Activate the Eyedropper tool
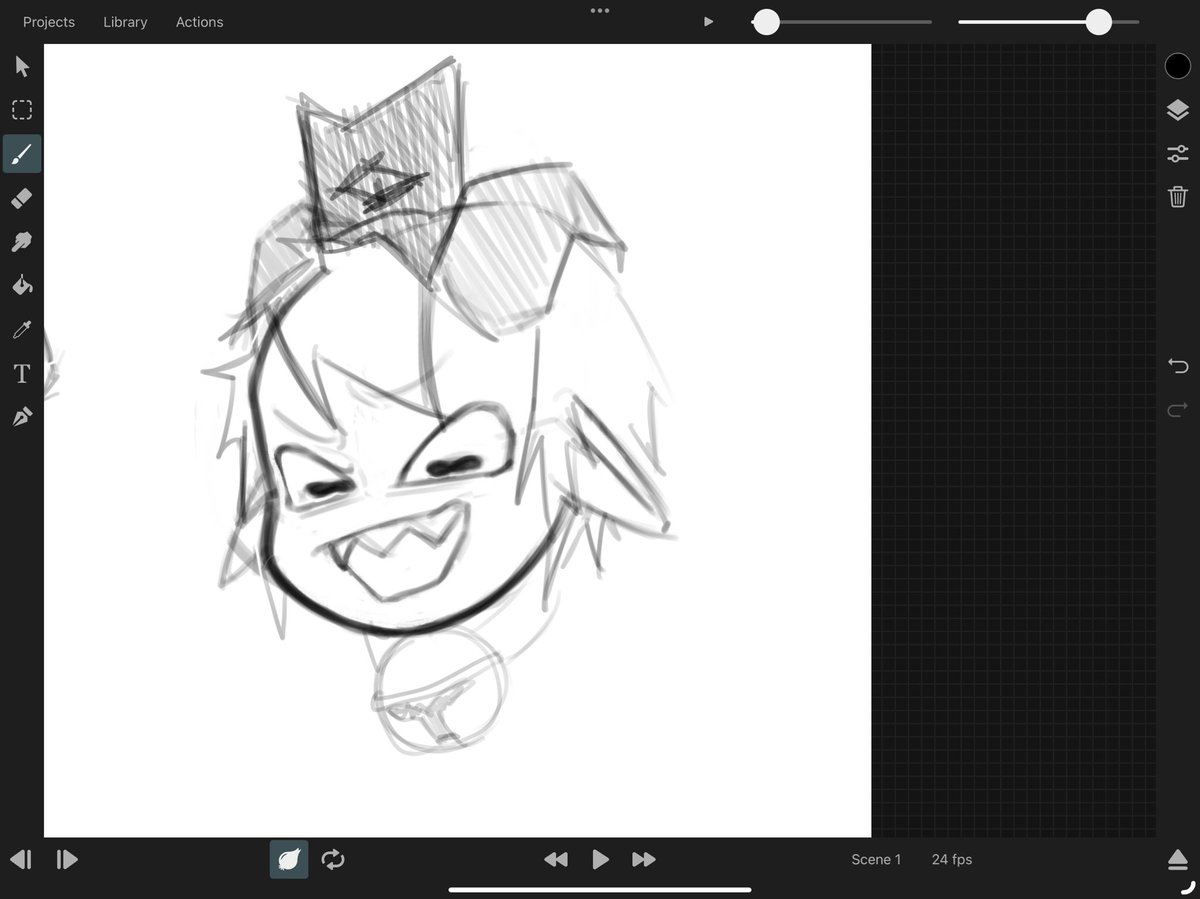The image size is (1200, 899). [22, 330]
